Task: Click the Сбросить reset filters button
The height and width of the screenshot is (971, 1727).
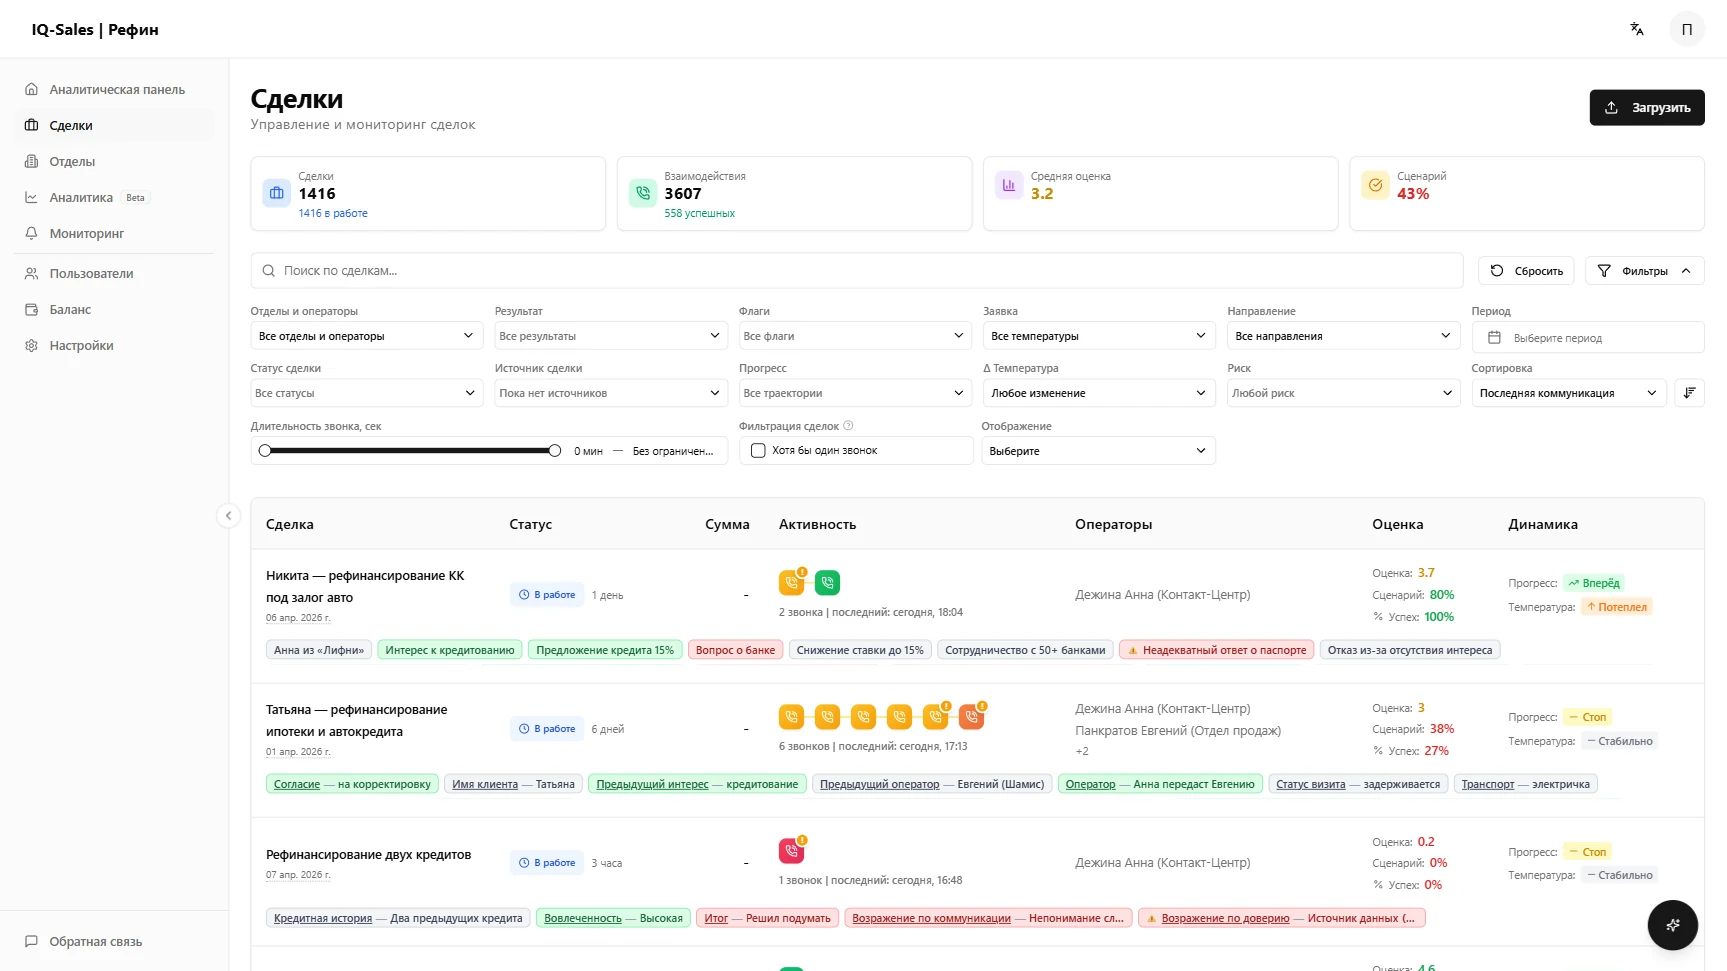Action: (x=1526, y=271)
